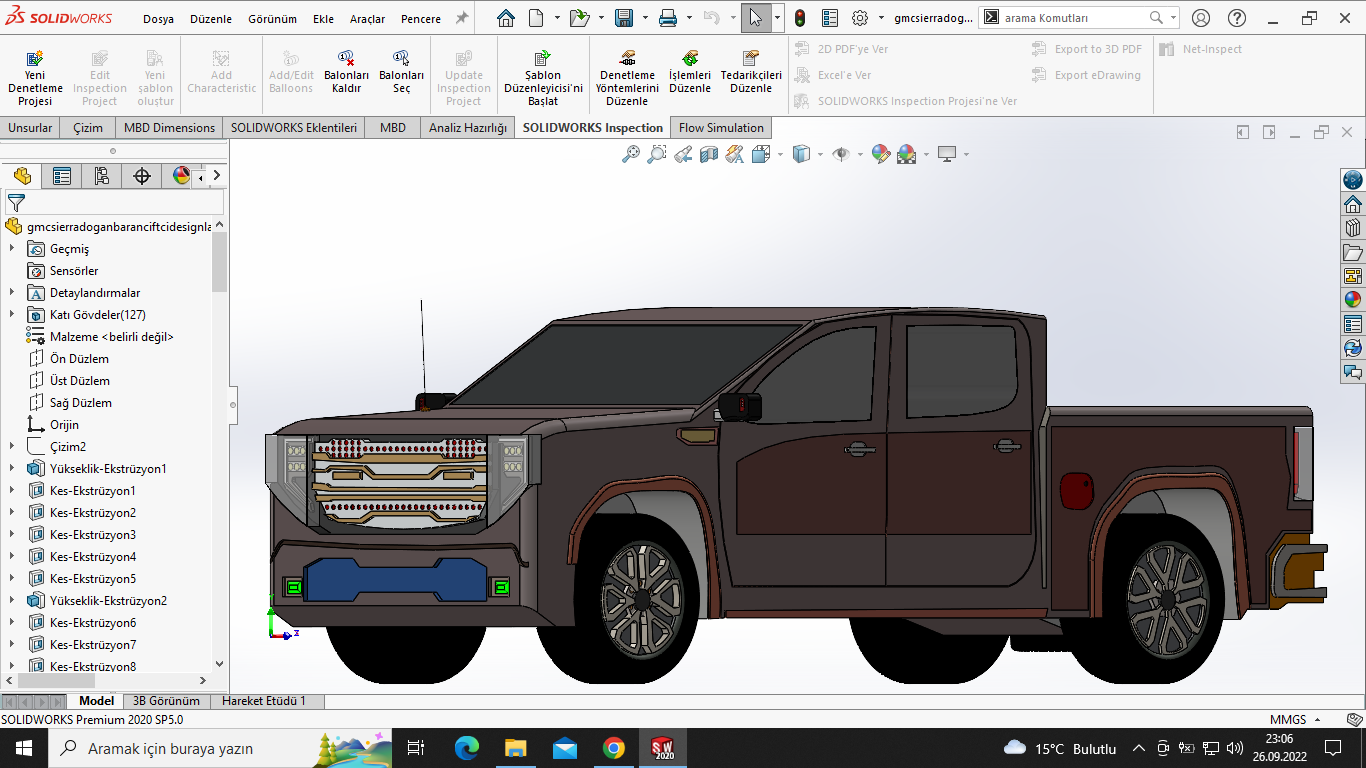Toggle the Select cursor tool
Image resolution: width=1366 pixels, height=768 pixels.
pyautogui.click(x=756, y=18)
